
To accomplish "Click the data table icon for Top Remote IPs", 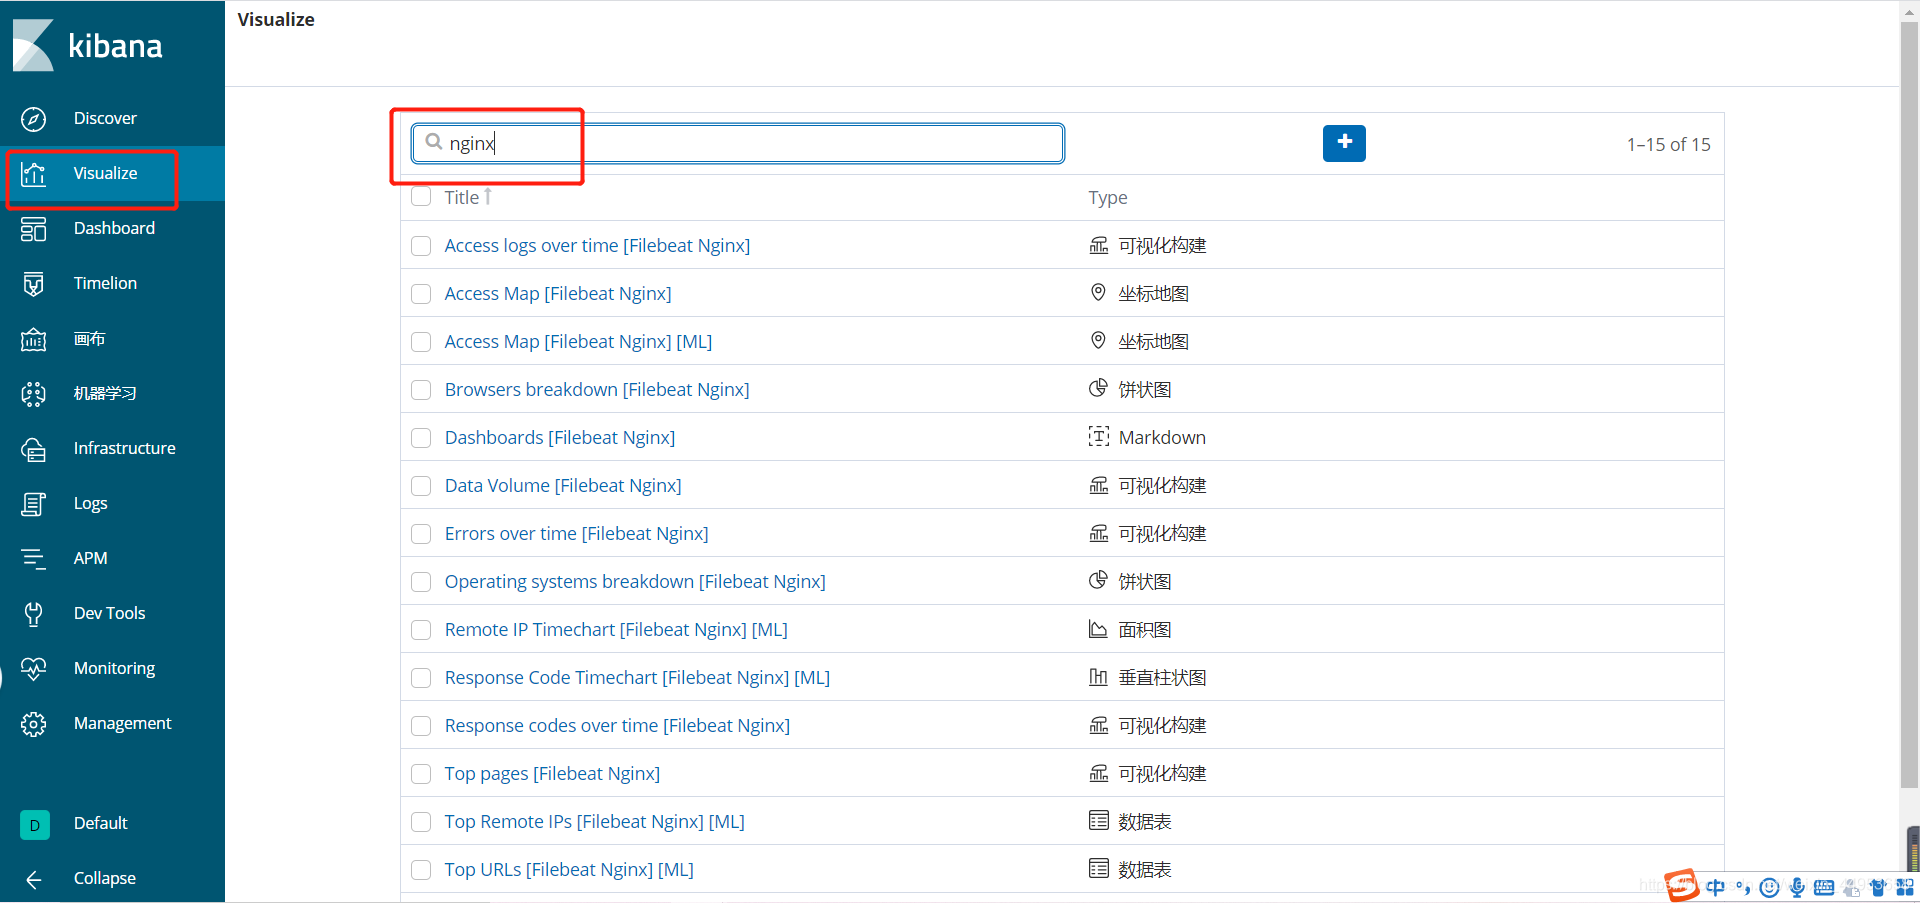I will (1098, 820).
